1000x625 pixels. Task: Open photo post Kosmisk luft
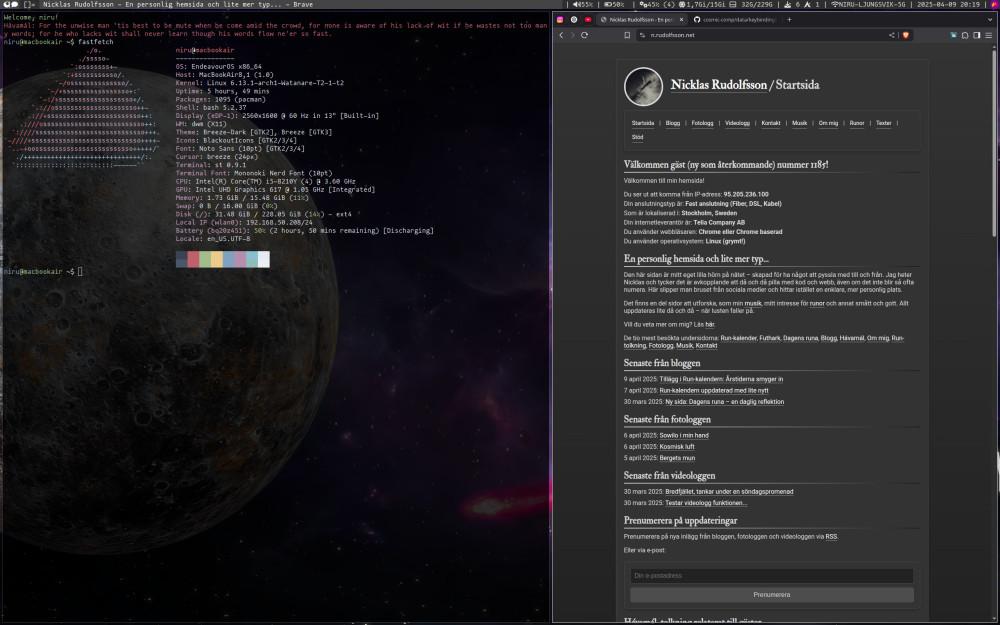(x=677, y=447)
